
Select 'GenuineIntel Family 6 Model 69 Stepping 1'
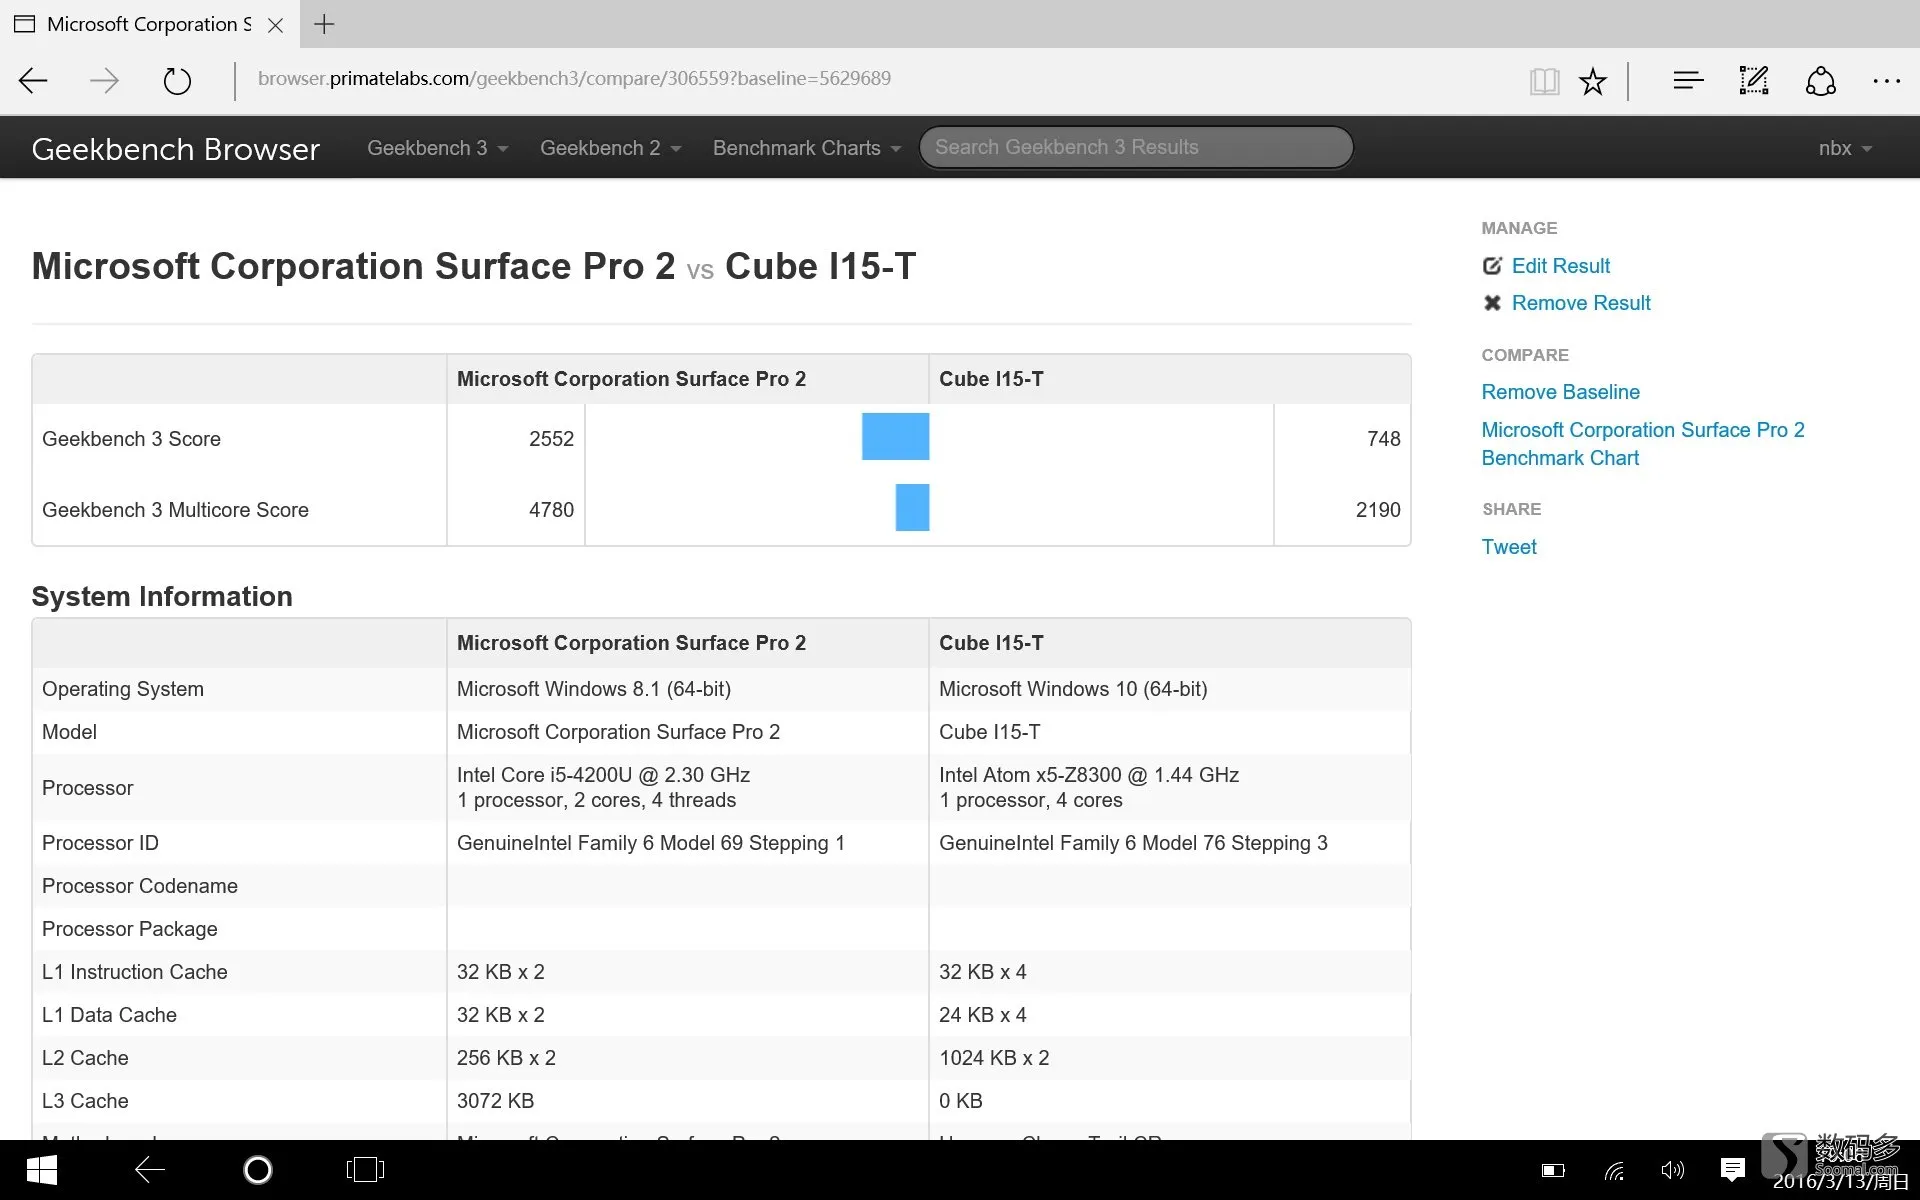(x=650, y=843)
